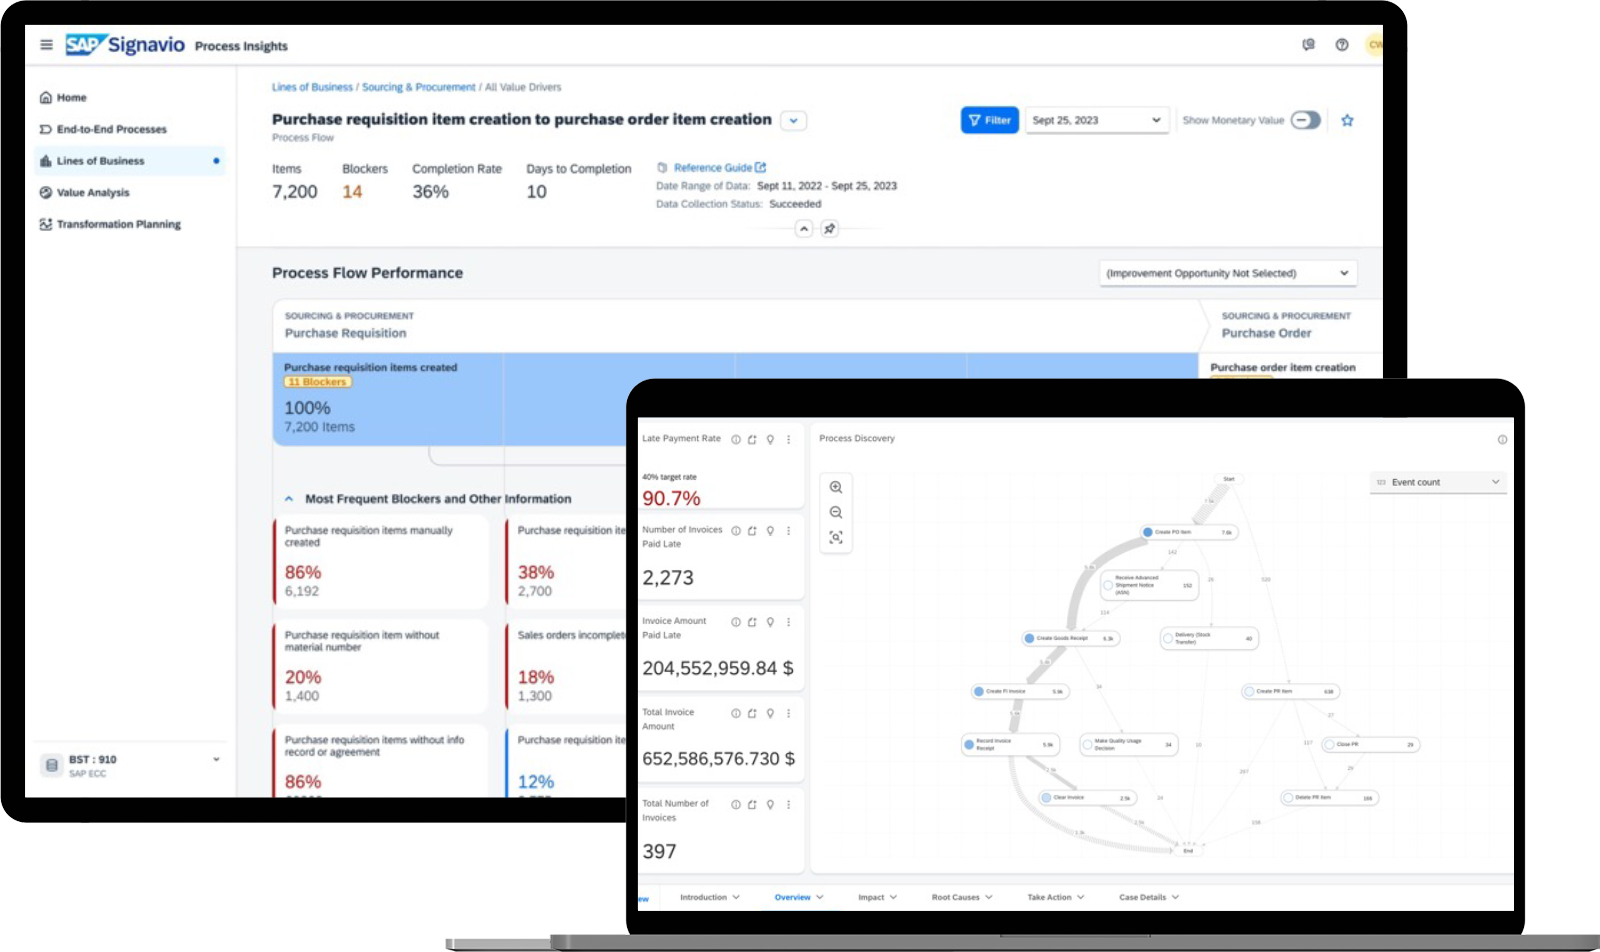Image resolution: width=1600 pixels, height=952 pixels.
Task: Click the hamburger menu next to the SAP logo
Action: click(45, 44)
